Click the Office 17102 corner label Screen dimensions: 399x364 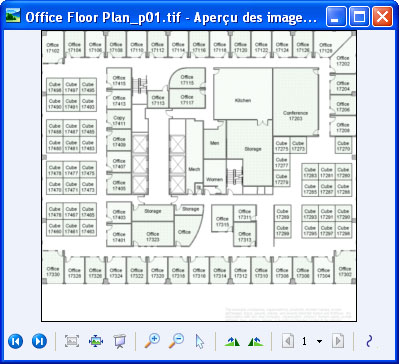click(x=53, y=48)
